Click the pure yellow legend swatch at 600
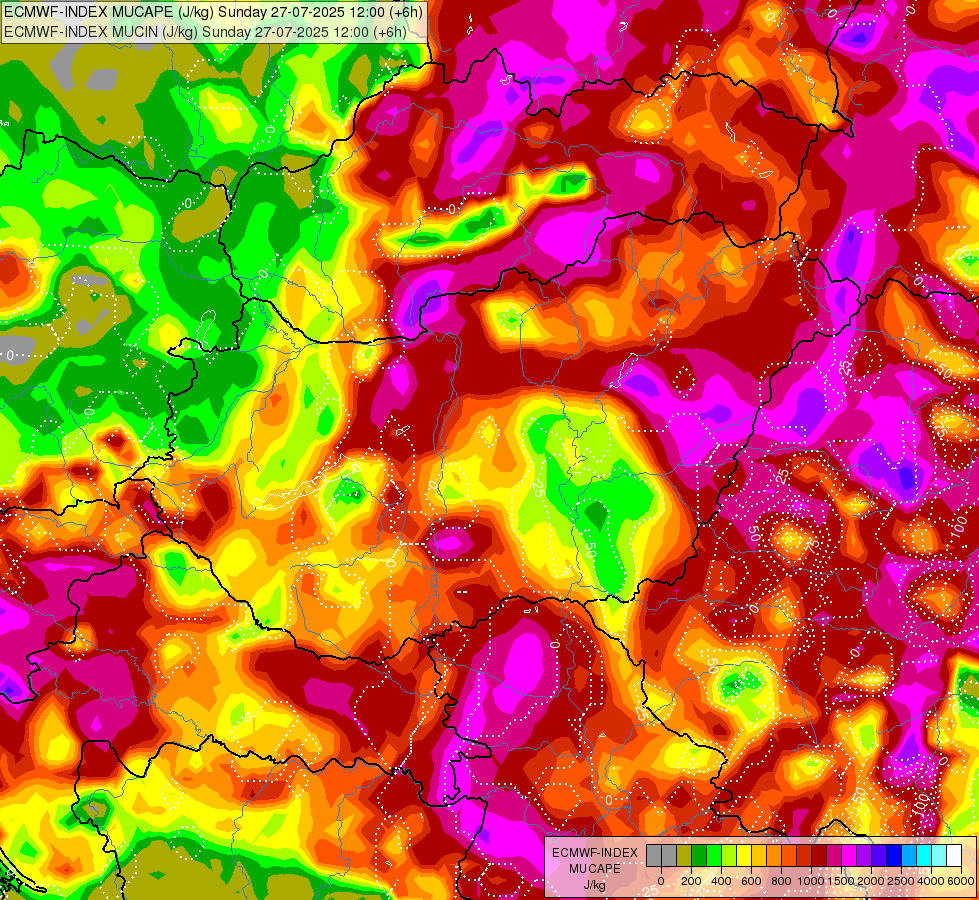The image size is (979, 900). pos(744,856)
